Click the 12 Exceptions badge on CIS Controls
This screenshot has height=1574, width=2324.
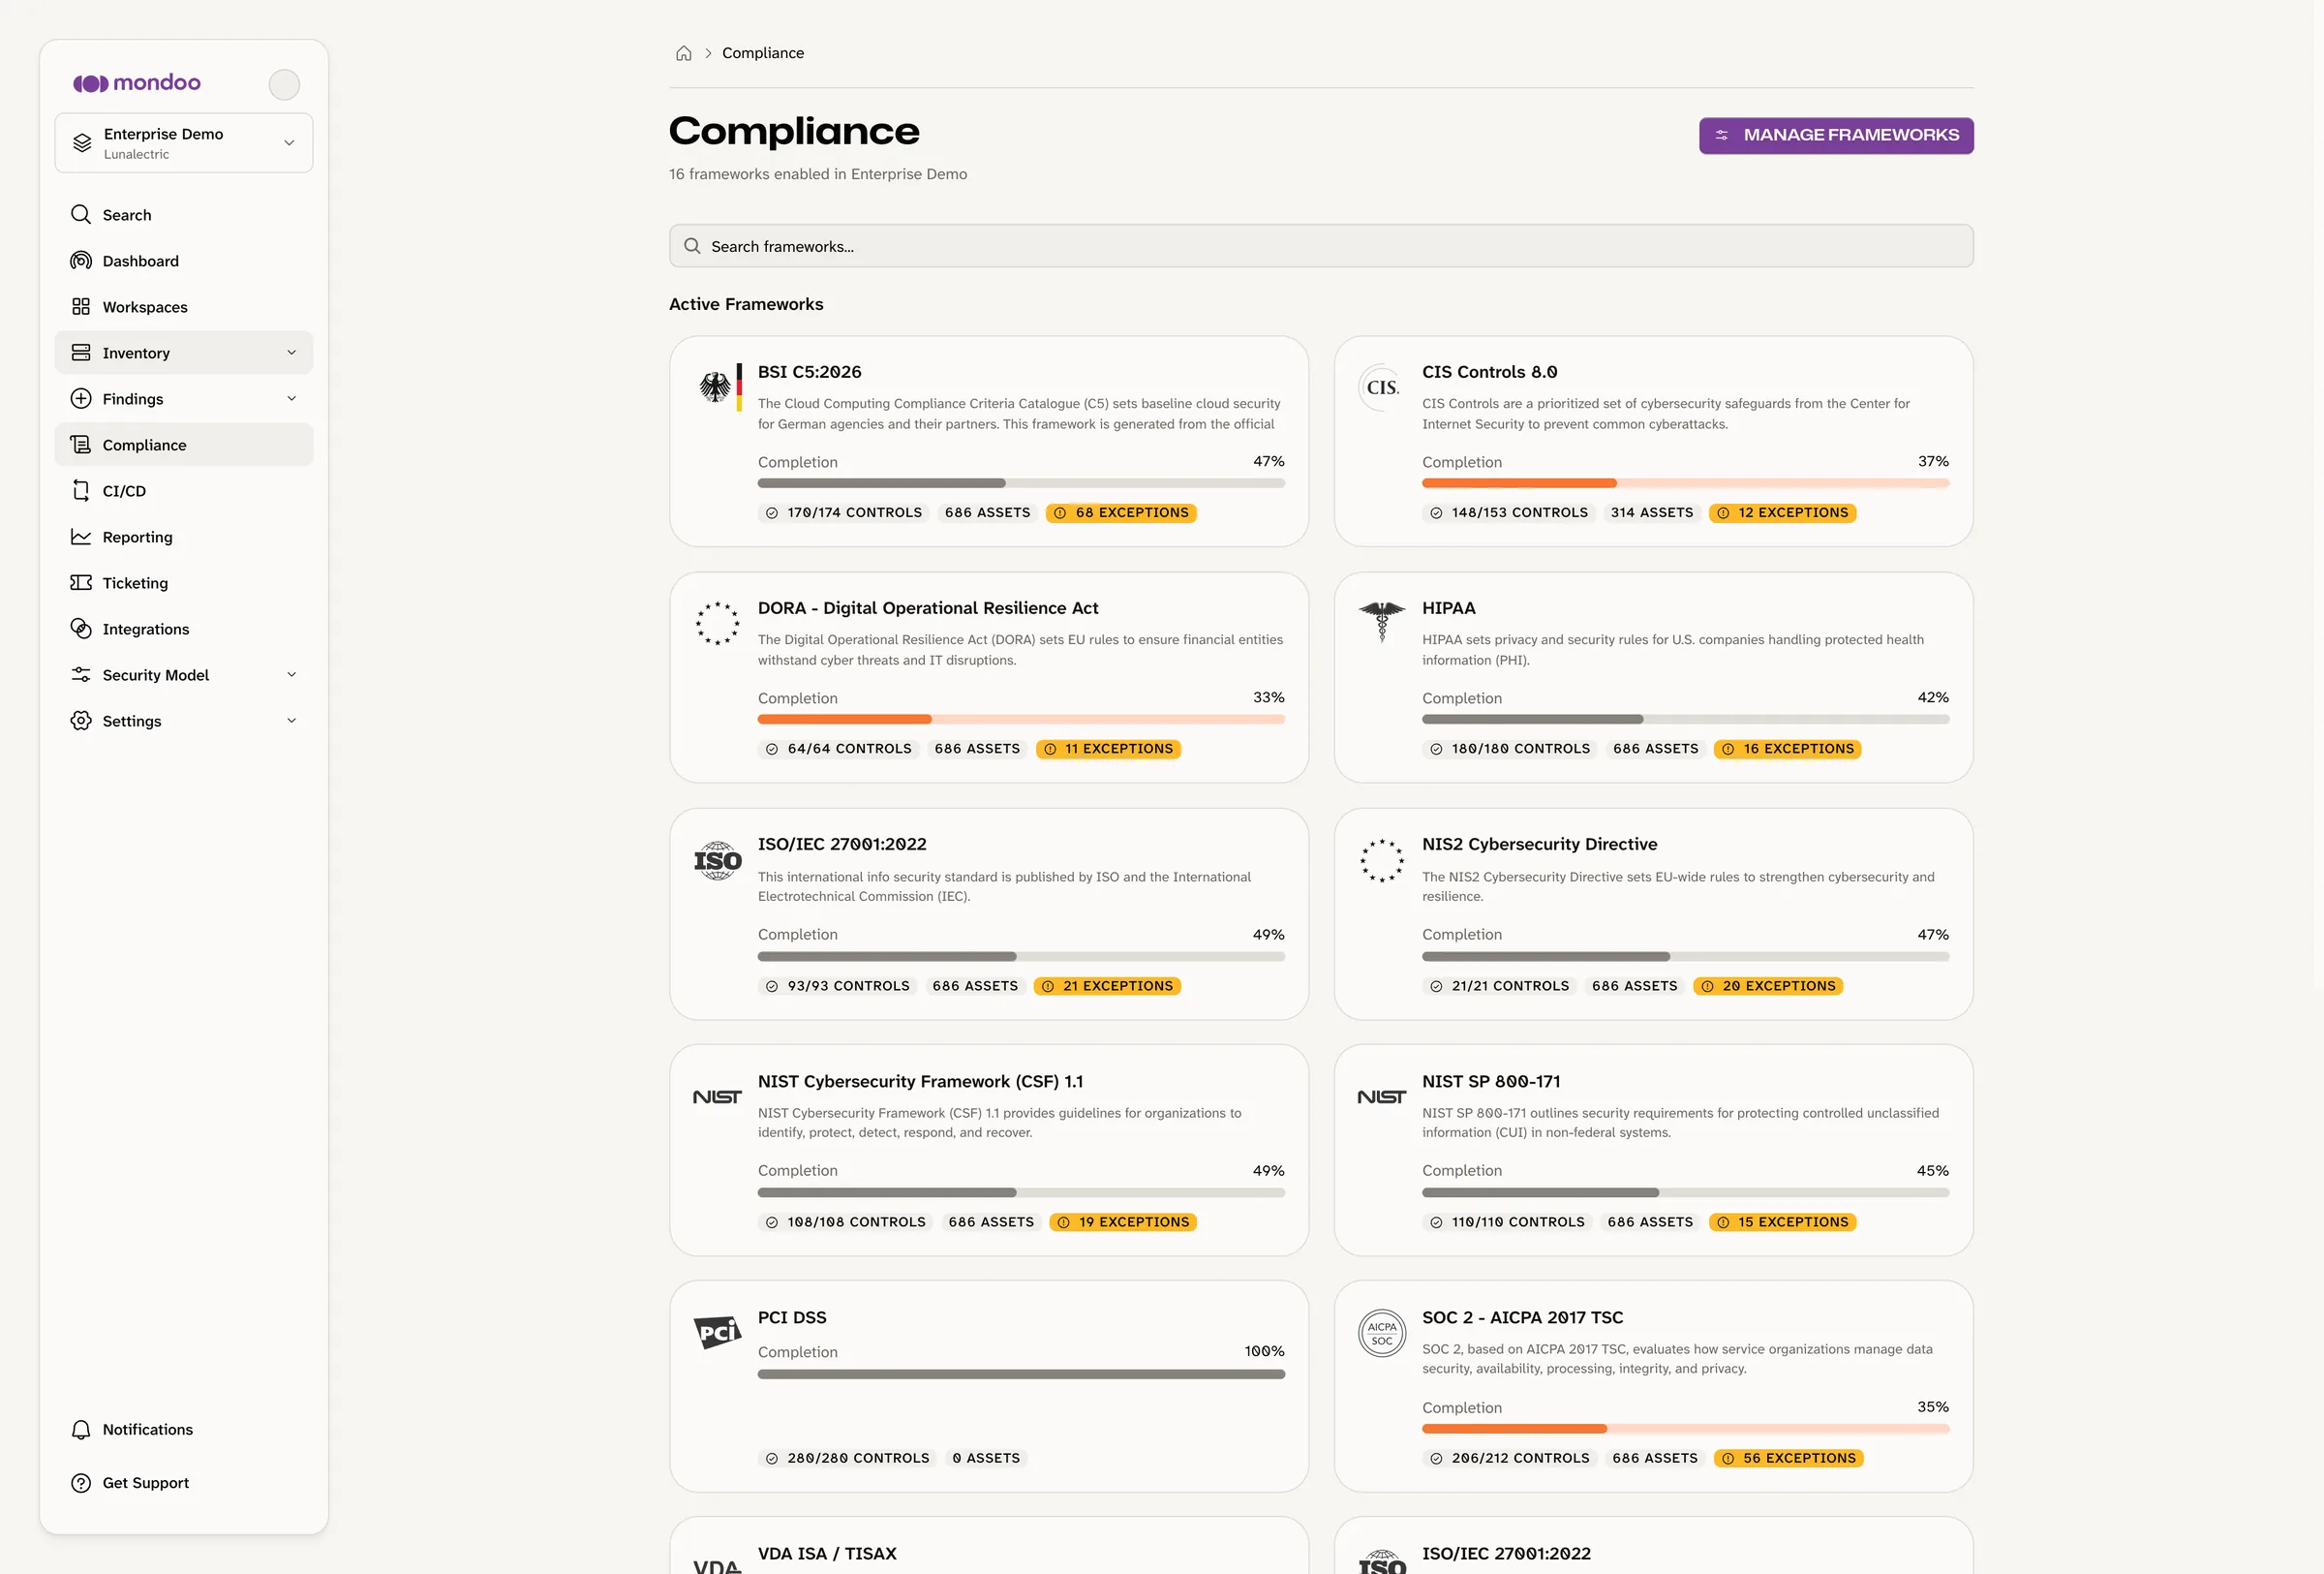coord(1783,513)
